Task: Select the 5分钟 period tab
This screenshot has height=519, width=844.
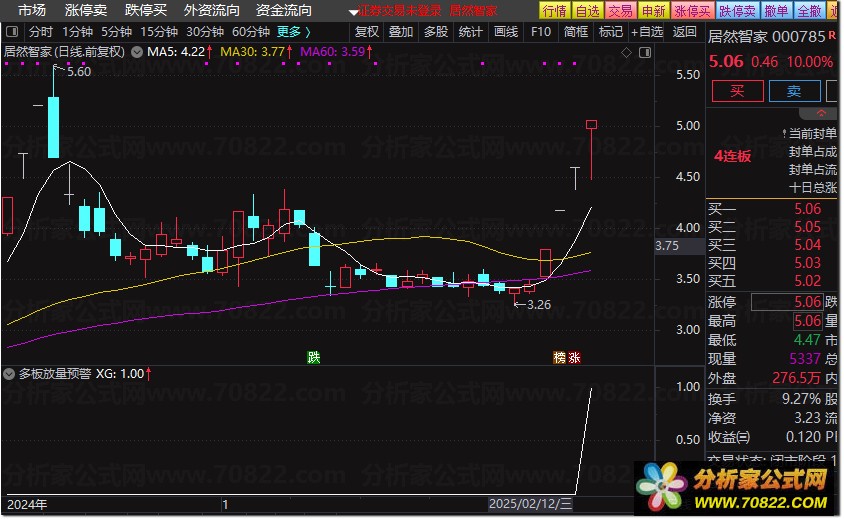Action: (x=116, y=32)
